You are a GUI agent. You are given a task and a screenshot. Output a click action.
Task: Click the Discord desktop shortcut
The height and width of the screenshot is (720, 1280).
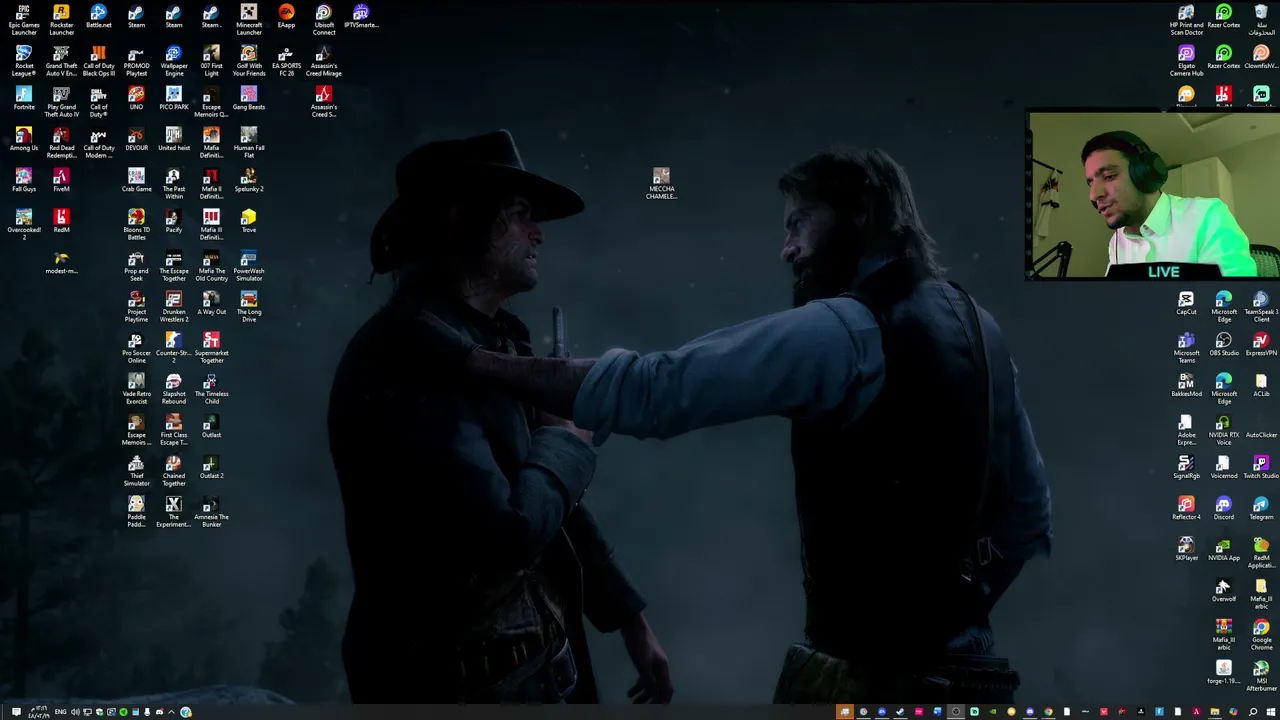coord(1224,508)
